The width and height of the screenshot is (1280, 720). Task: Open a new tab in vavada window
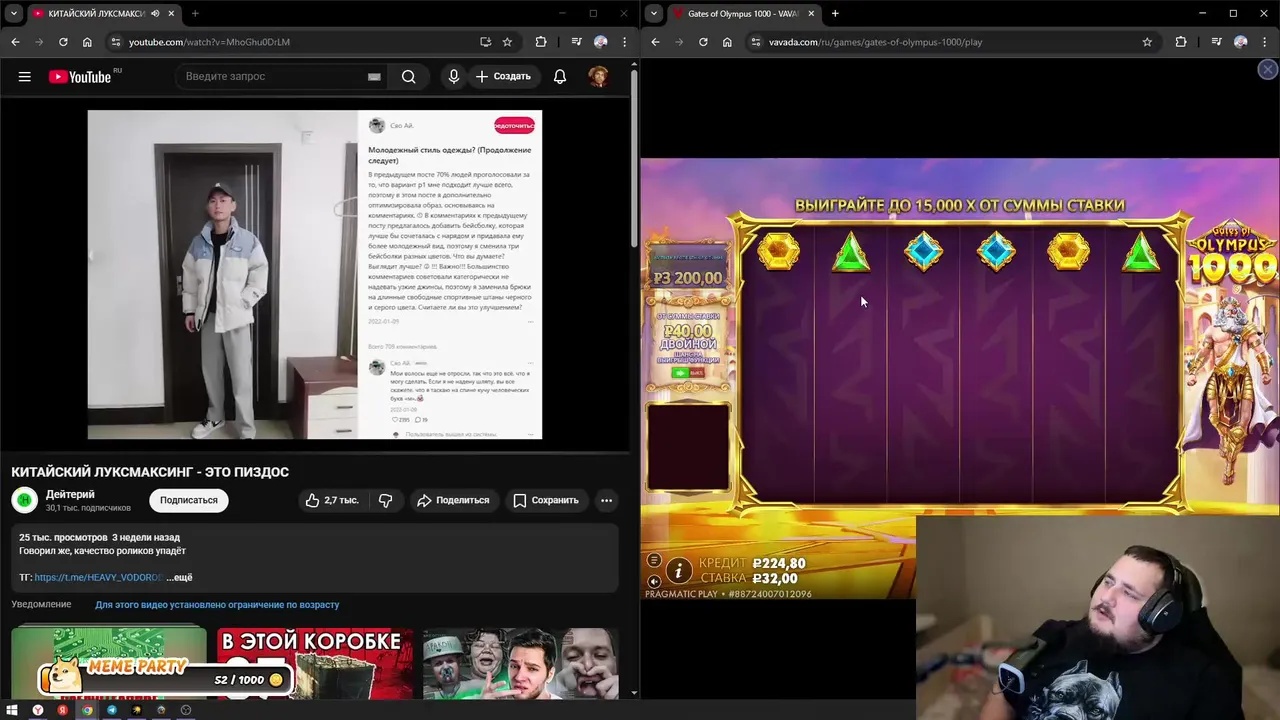(835, 14)
